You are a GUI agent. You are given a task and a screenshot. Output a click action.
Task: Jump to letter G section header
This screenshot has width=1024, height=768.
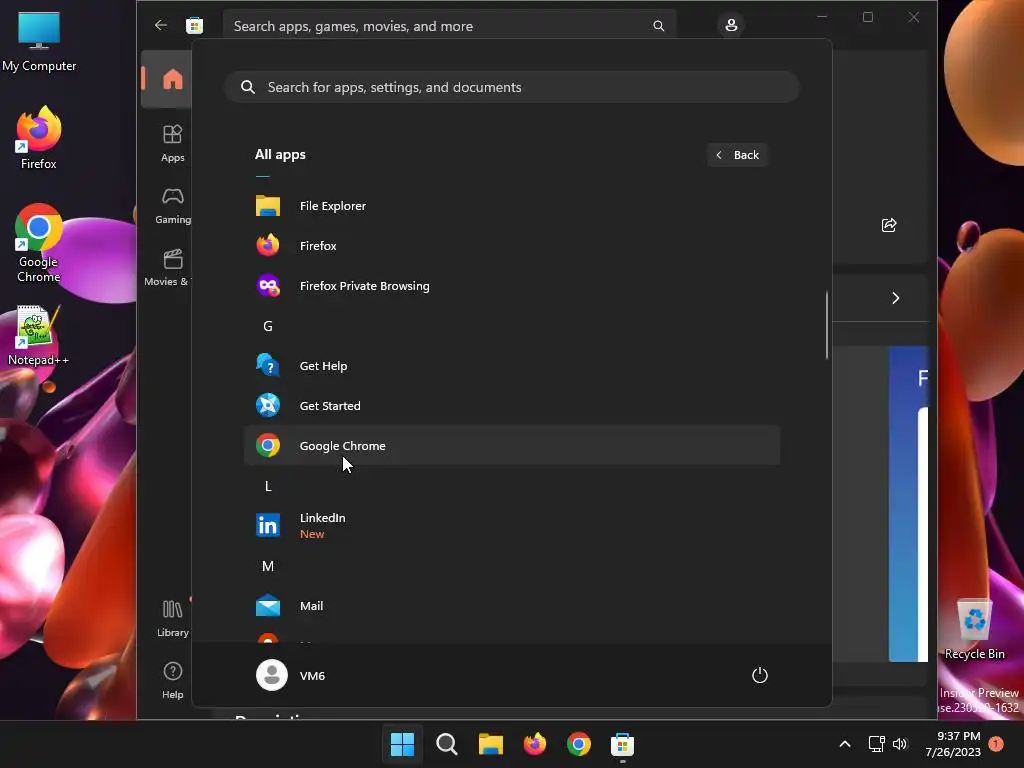tap(268, 326)
